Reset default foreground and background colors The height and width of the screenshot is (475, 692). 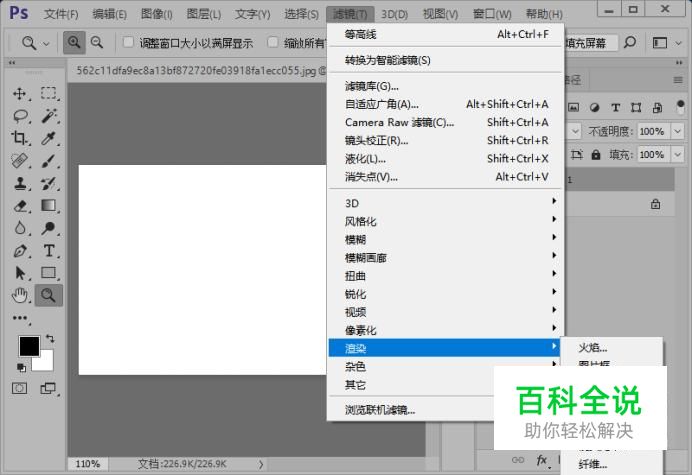pyautogui.click(x=21, y=367)
